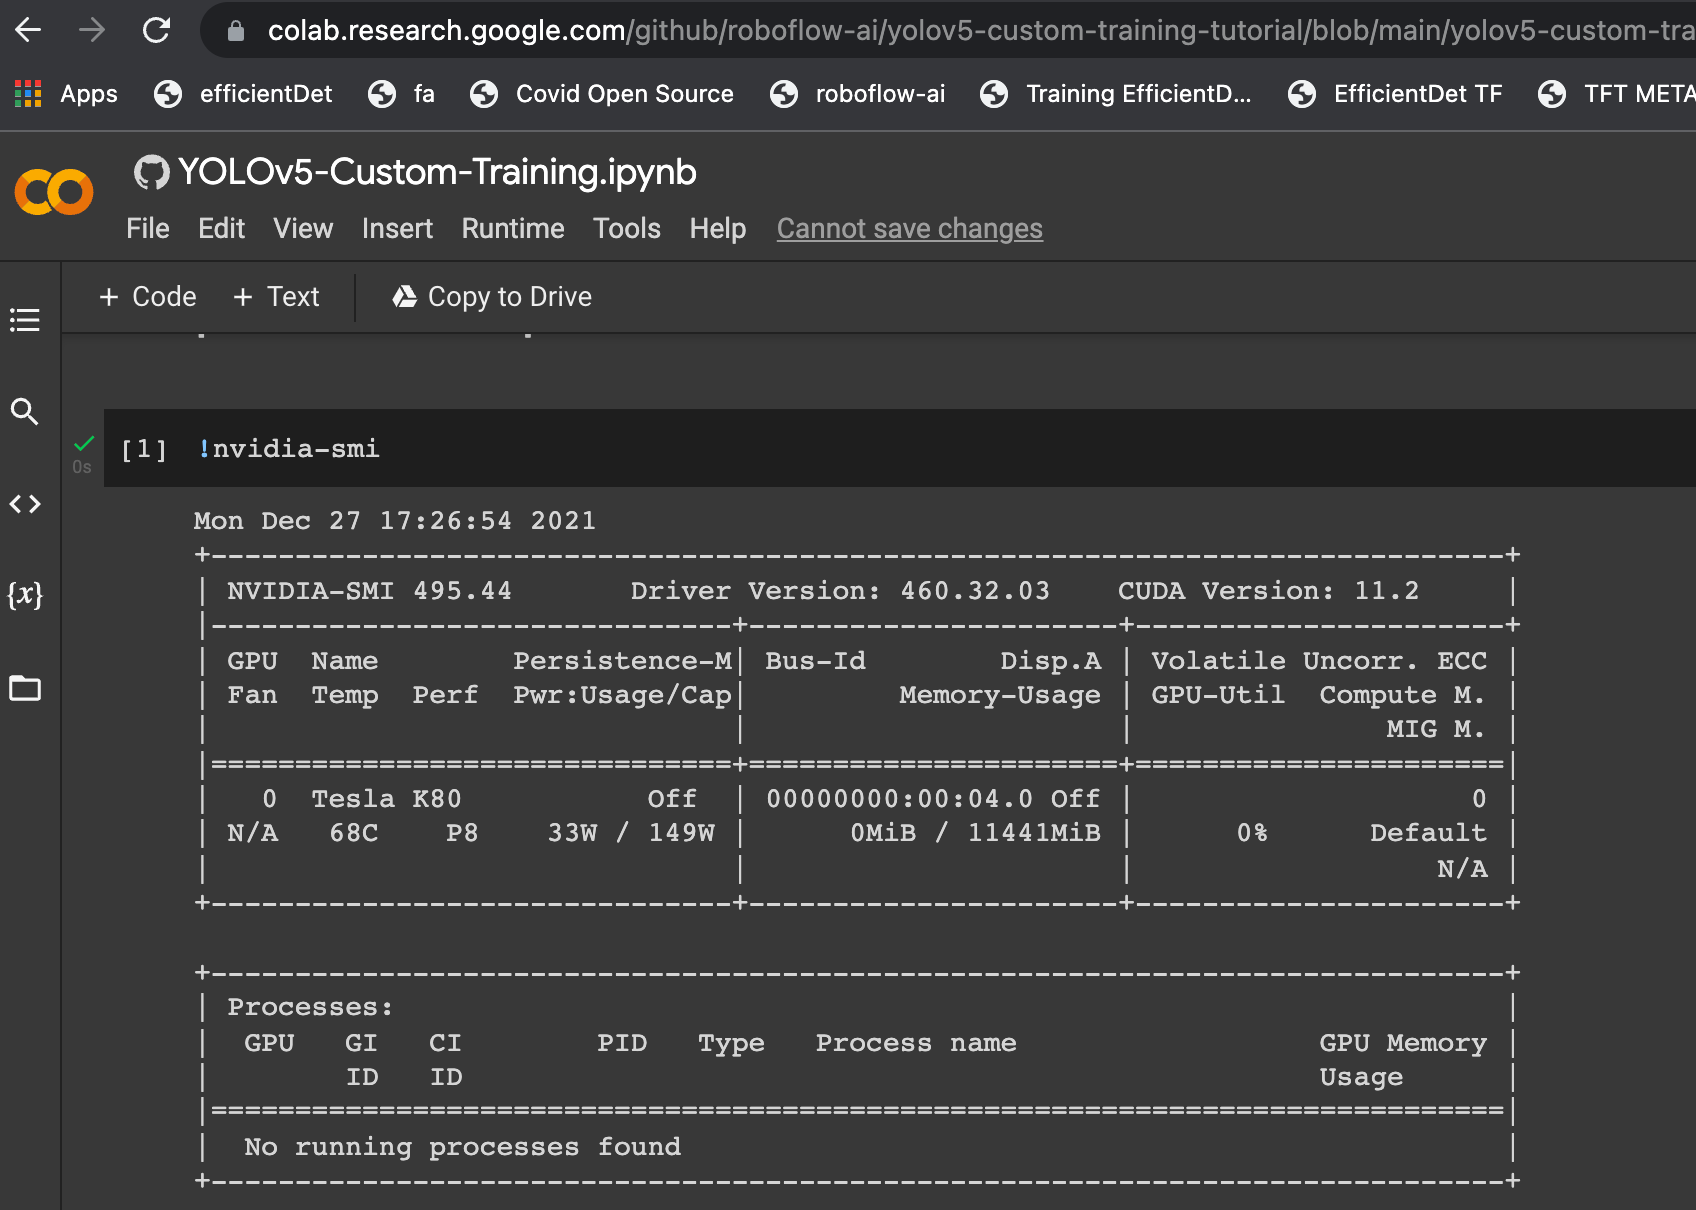Click the YOLOv5-Custom-Training.ipynb title

point(437,172)
